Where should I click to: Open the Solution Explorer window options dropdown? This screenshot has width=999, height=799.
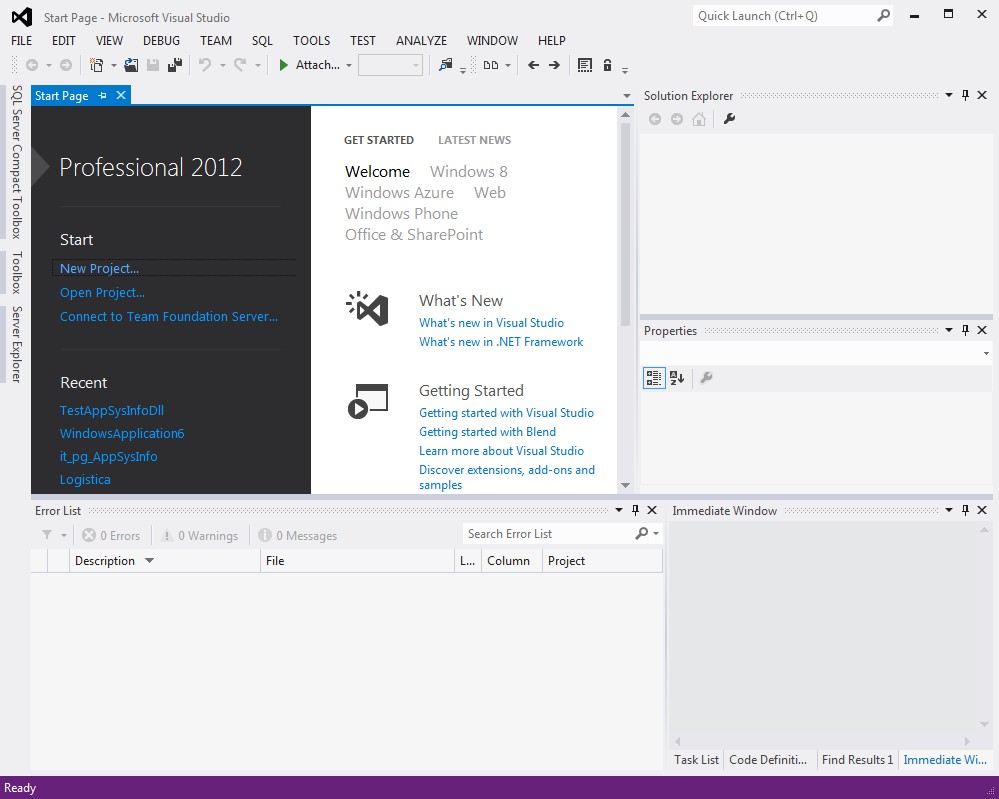(949, 96)
